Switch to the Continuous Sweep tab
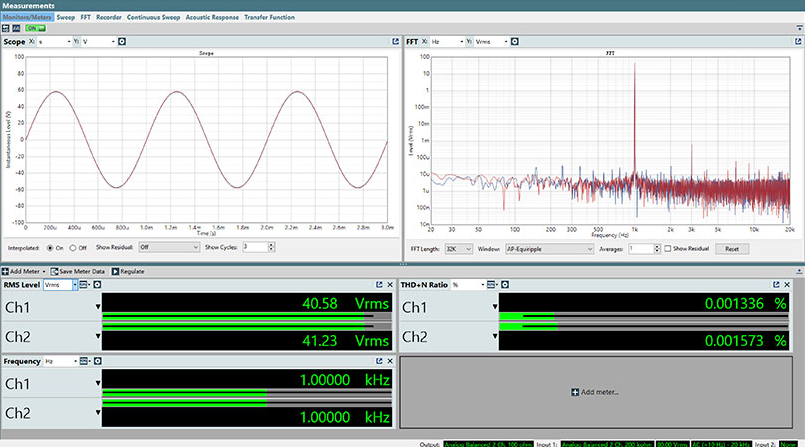 tap(154, 17)
